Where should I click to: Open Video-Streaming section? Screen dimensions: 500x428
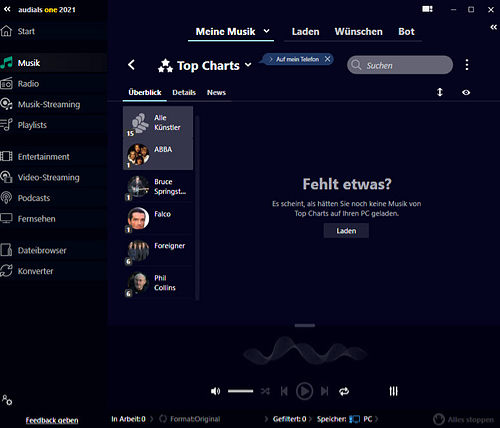53,177
